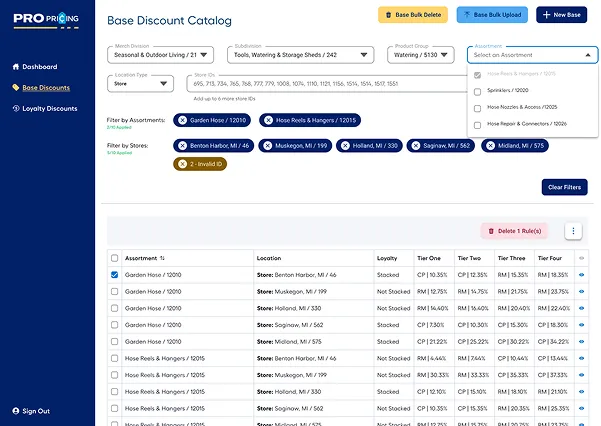Click the 'CP | 34.22%' Tier Four cell

553,342
